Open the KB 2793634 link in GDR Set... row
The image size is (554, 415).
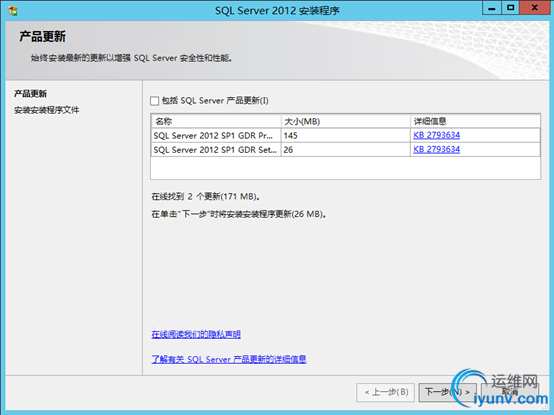436,149
